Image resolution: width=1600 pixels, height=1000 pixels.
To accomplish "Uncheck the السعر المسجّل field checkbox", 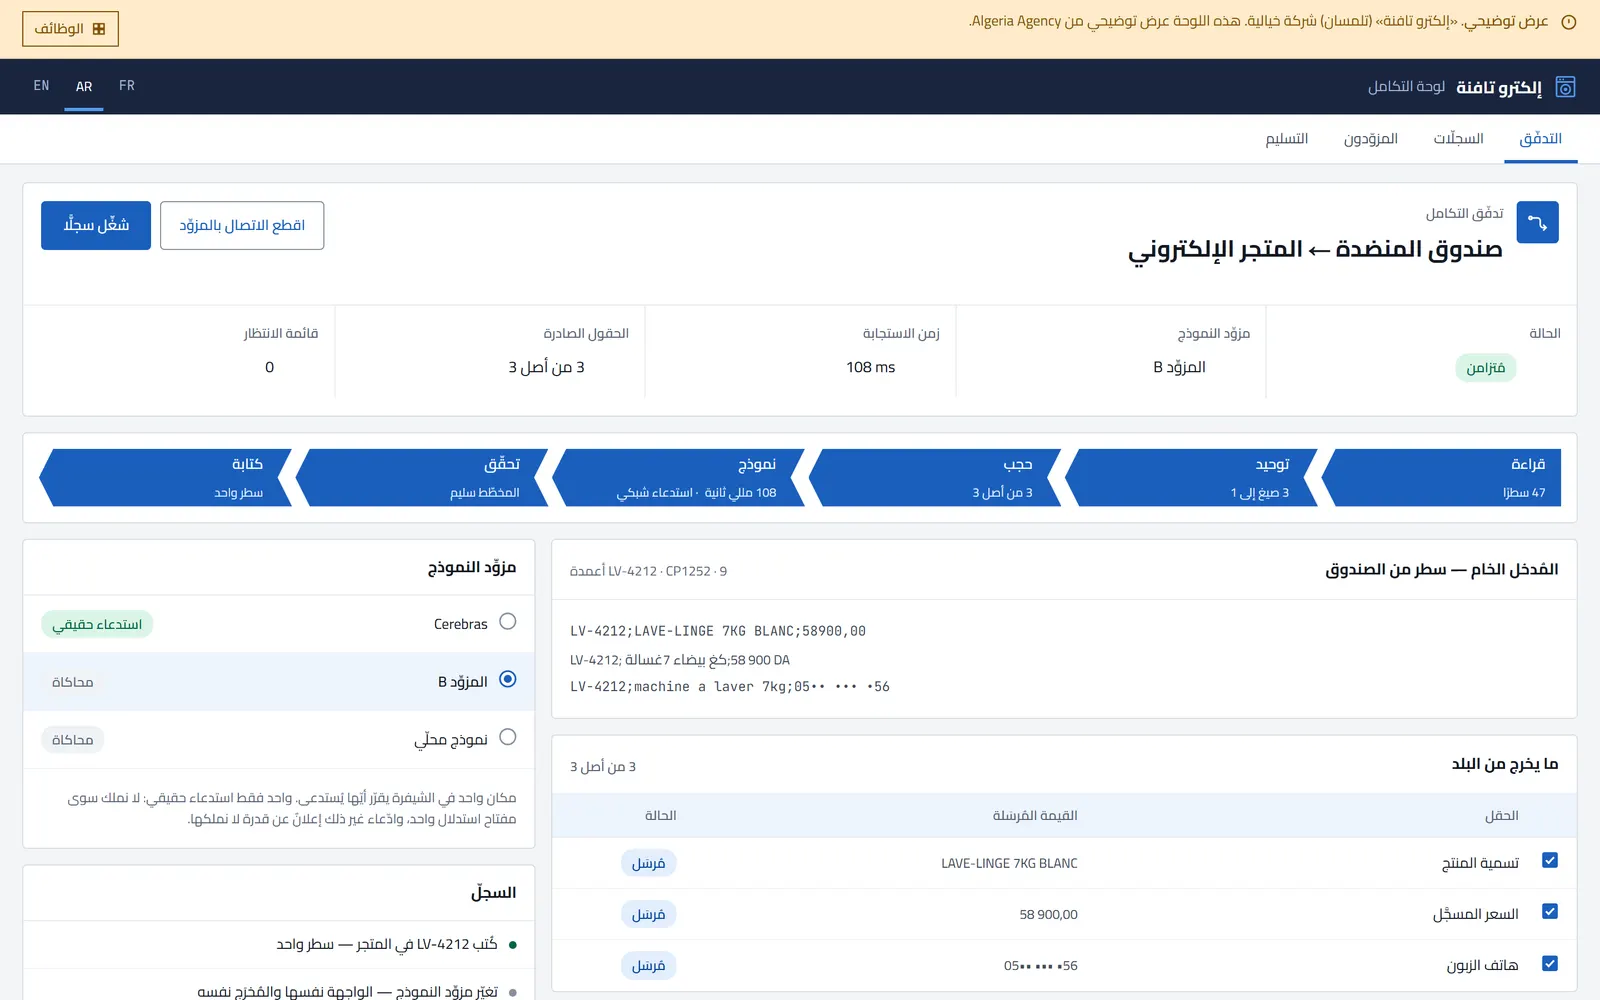I will point(1550,912).
